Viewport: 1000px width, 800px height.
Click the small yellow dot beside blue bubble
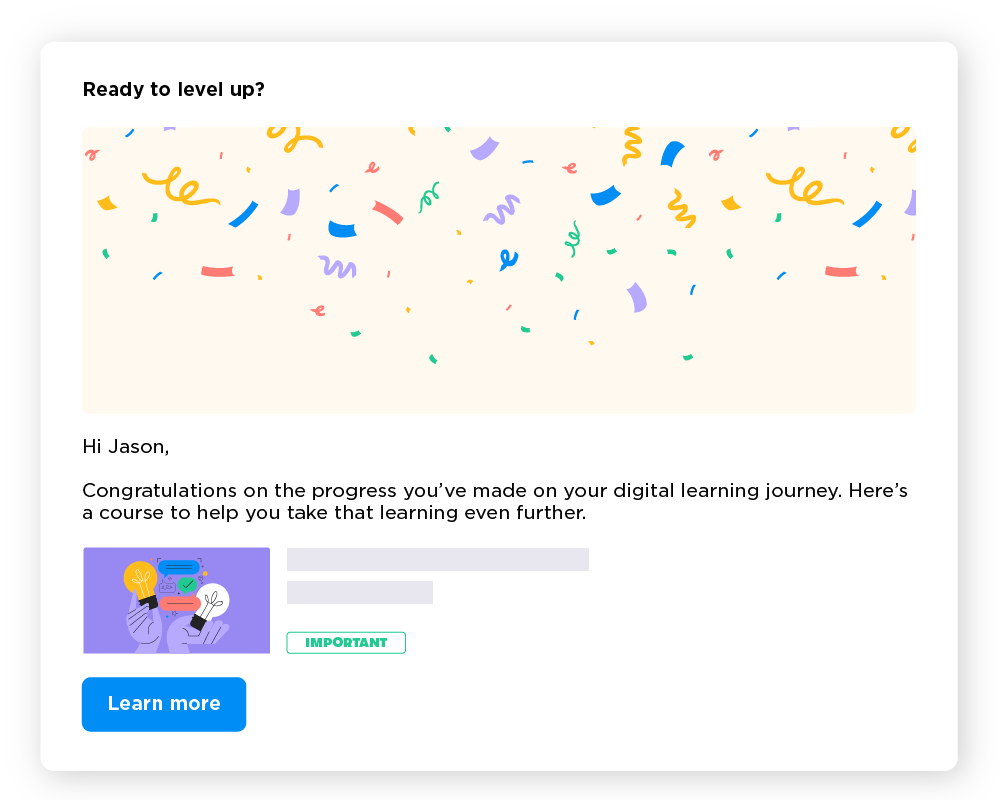[206, 571]
